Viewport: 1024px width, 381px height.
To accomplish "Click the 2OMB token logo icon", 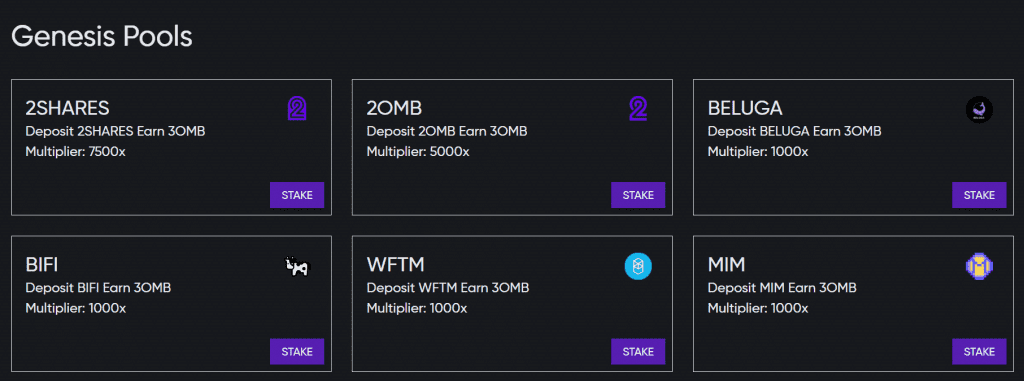I will (x=638, y=108).
